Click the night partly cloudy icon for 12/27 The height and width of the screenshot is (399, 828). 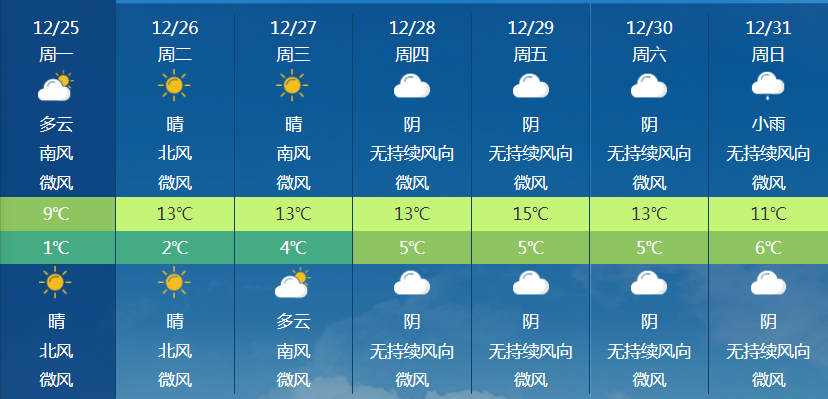point(293,282)
